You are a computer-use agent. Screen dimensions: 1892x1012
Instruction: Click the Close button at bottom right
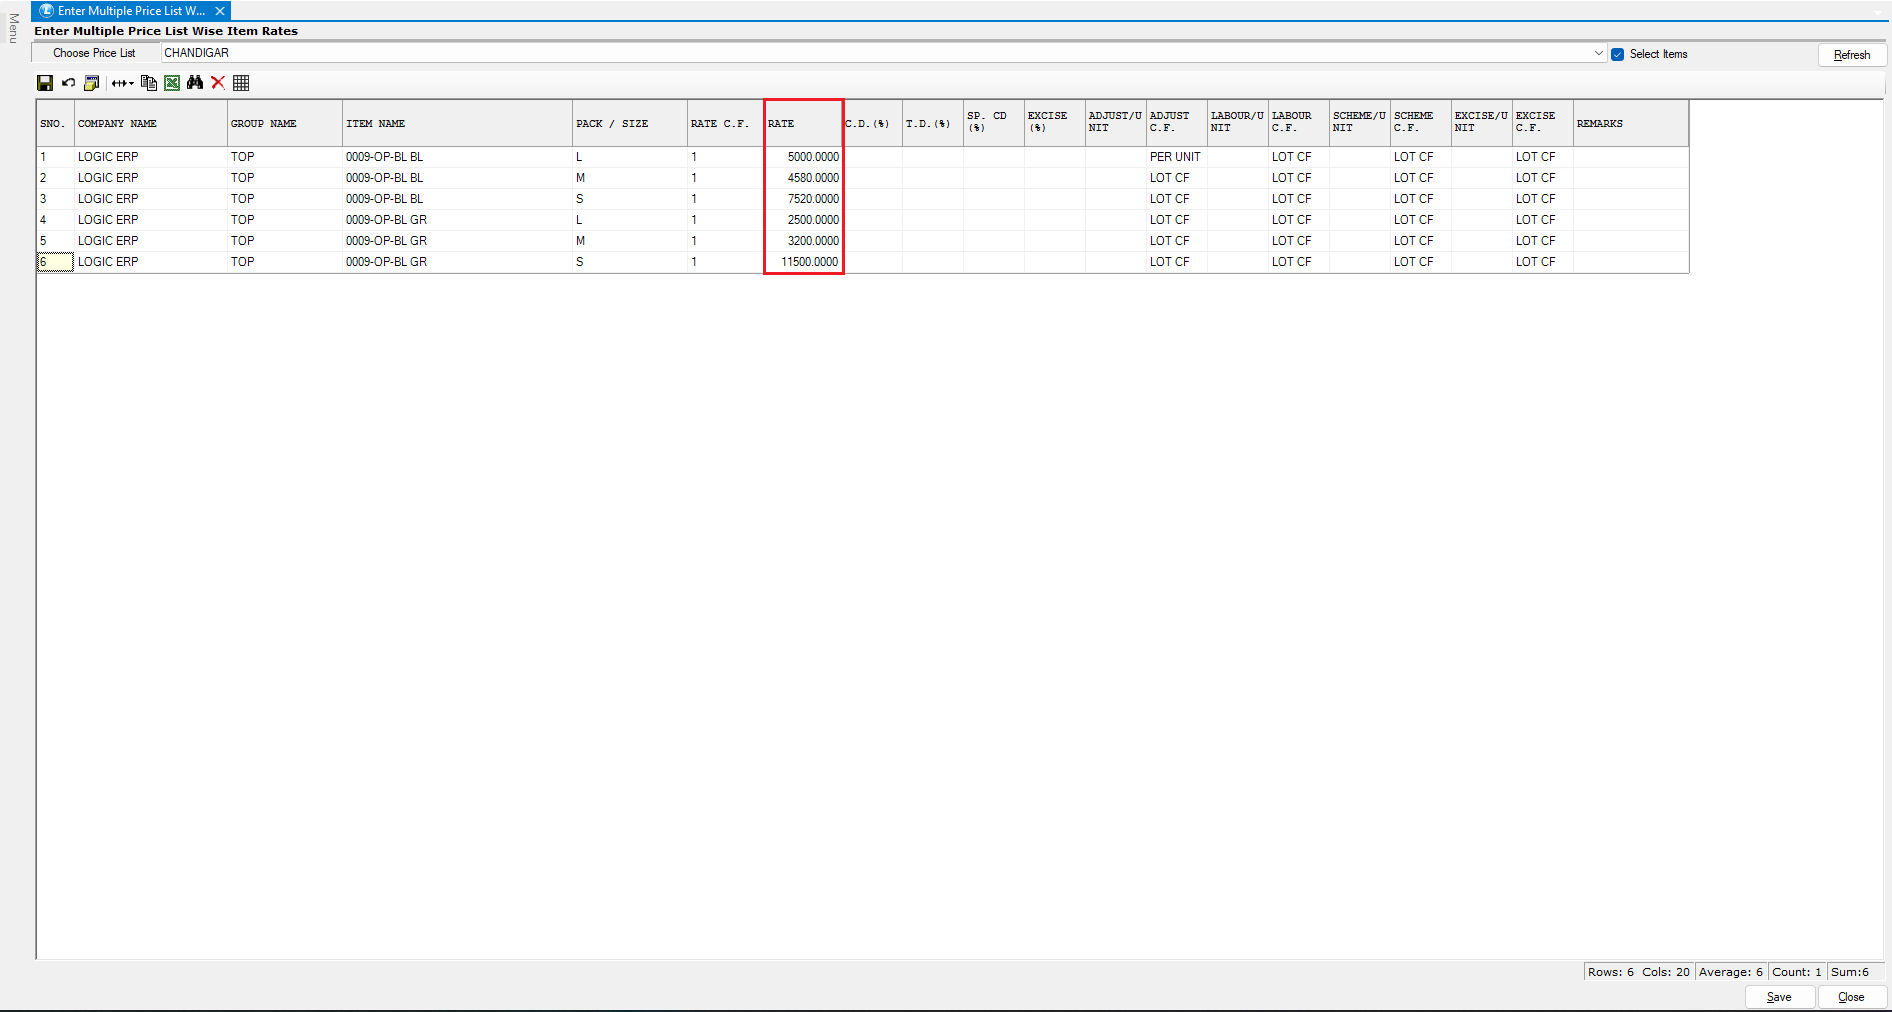1851,997
